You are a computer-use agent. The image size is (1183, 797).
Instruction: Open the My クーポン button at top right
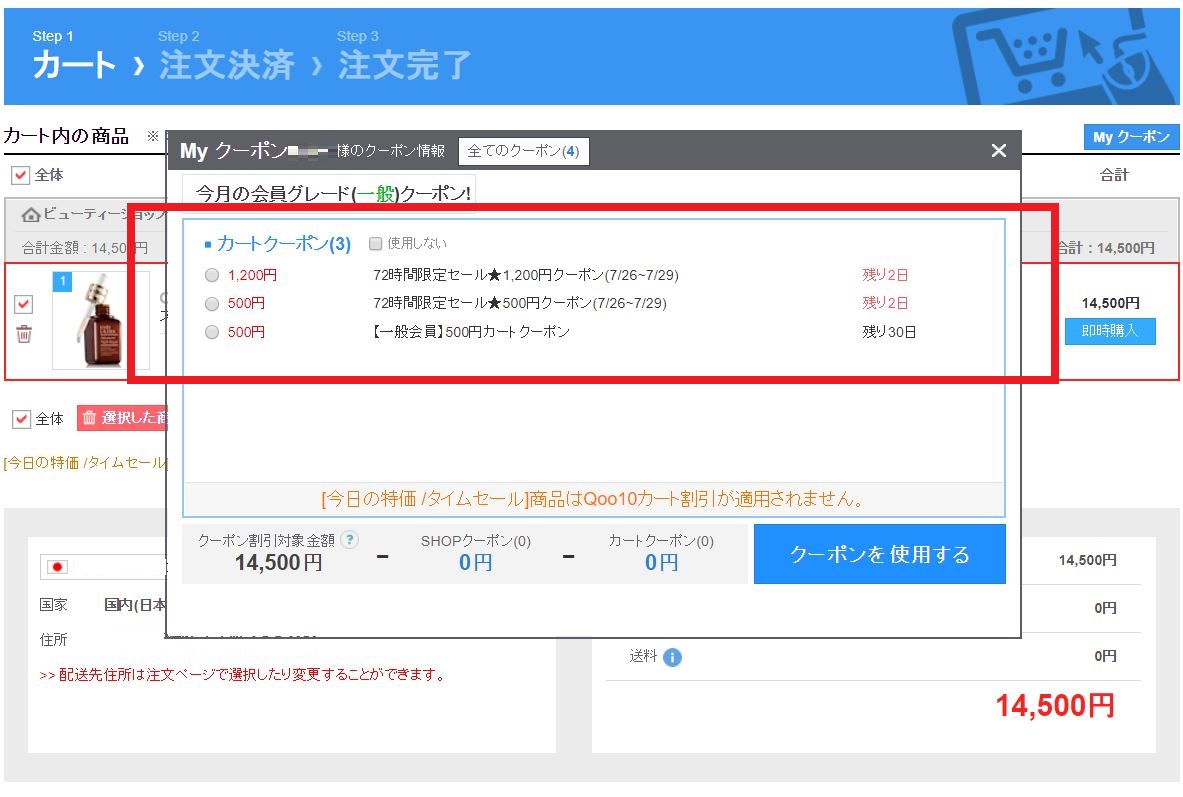tap(1130, 137)
